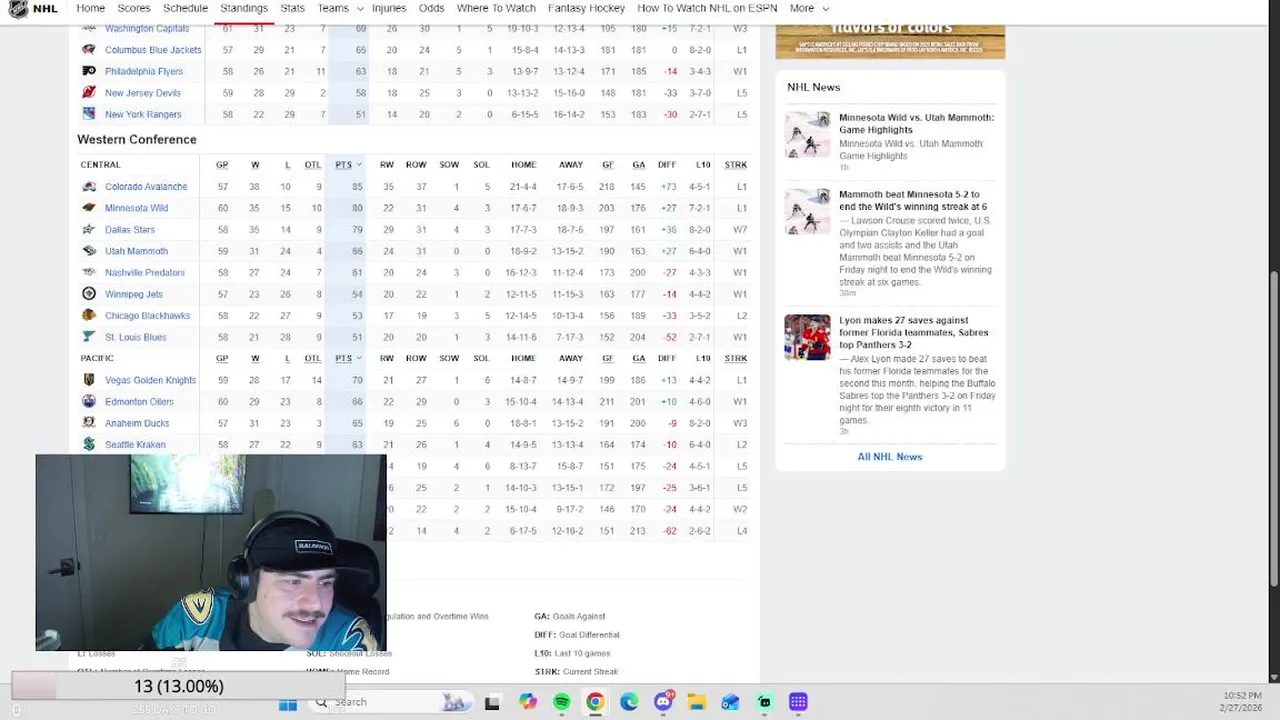1280x720 pixels.
Task: Expand the More dropdown menu
Action: [x=809, y=8]
